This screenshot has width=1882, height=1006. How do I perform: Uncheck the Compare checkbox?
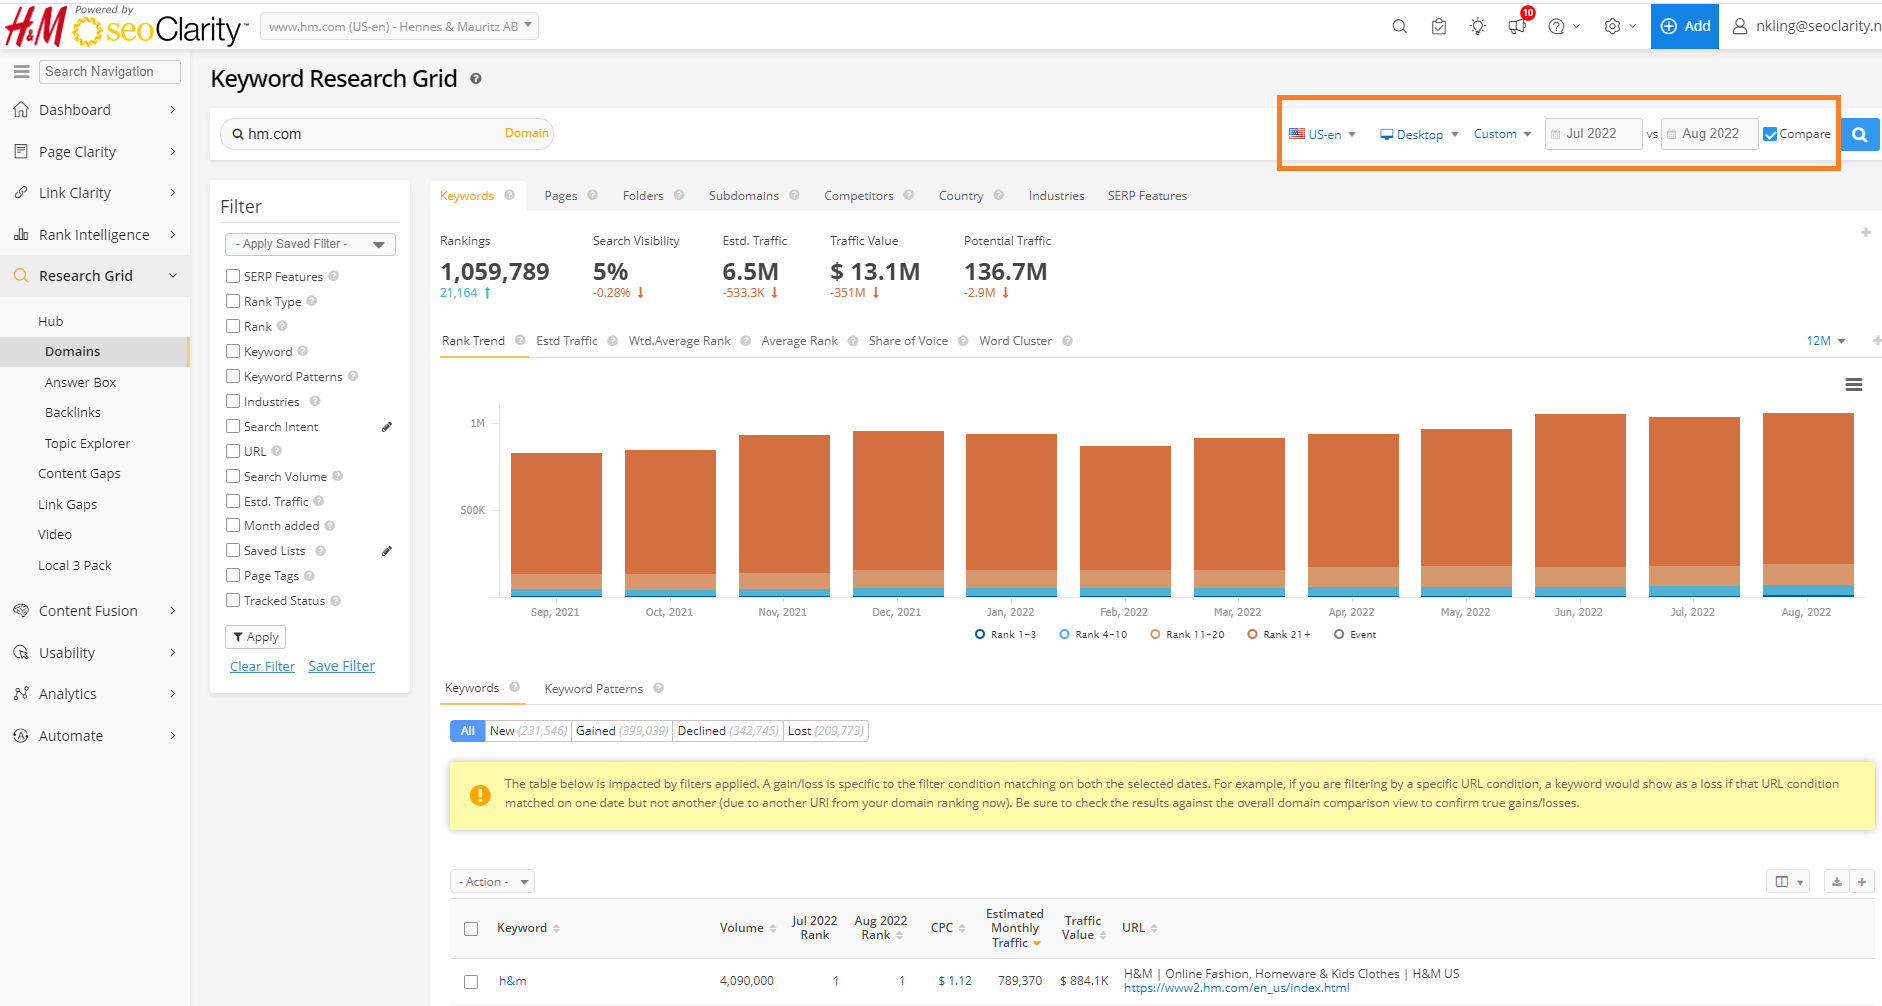click(1770, 134)
